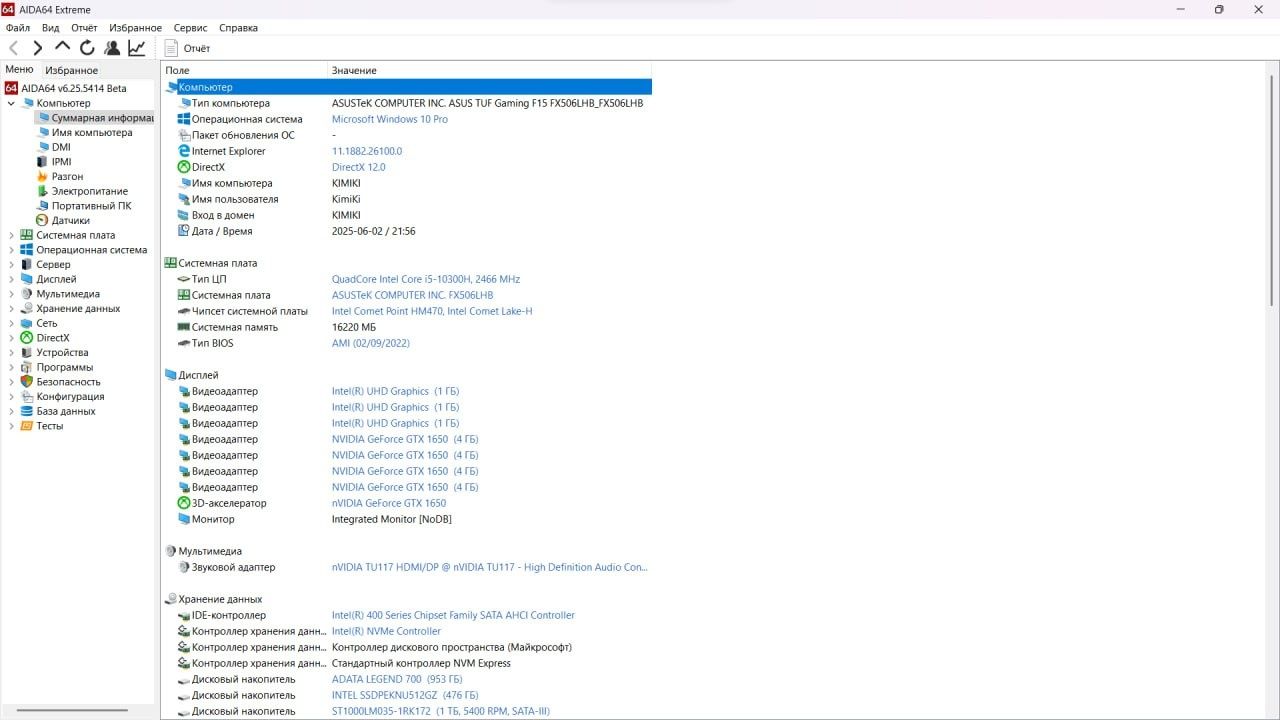The image size is (1280, 720).
Task: Switch to the Меню sidebar tab
Action: 20,69
